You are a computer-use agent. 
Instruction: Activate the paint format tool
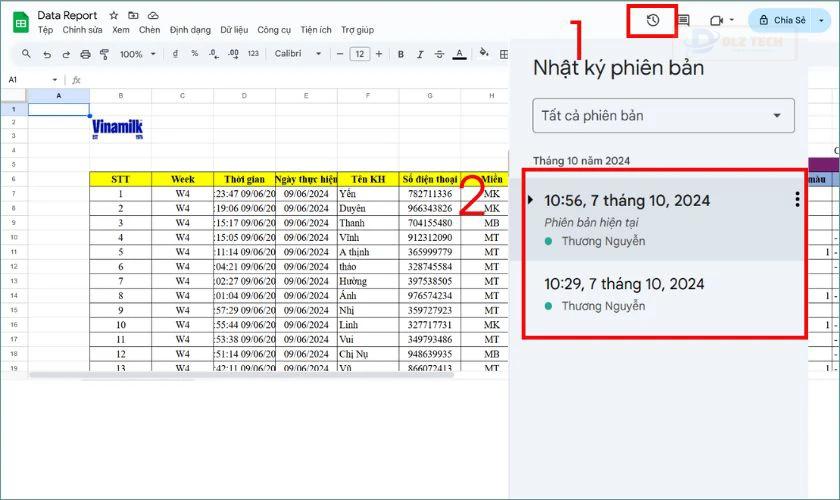(x=104, y=54)
